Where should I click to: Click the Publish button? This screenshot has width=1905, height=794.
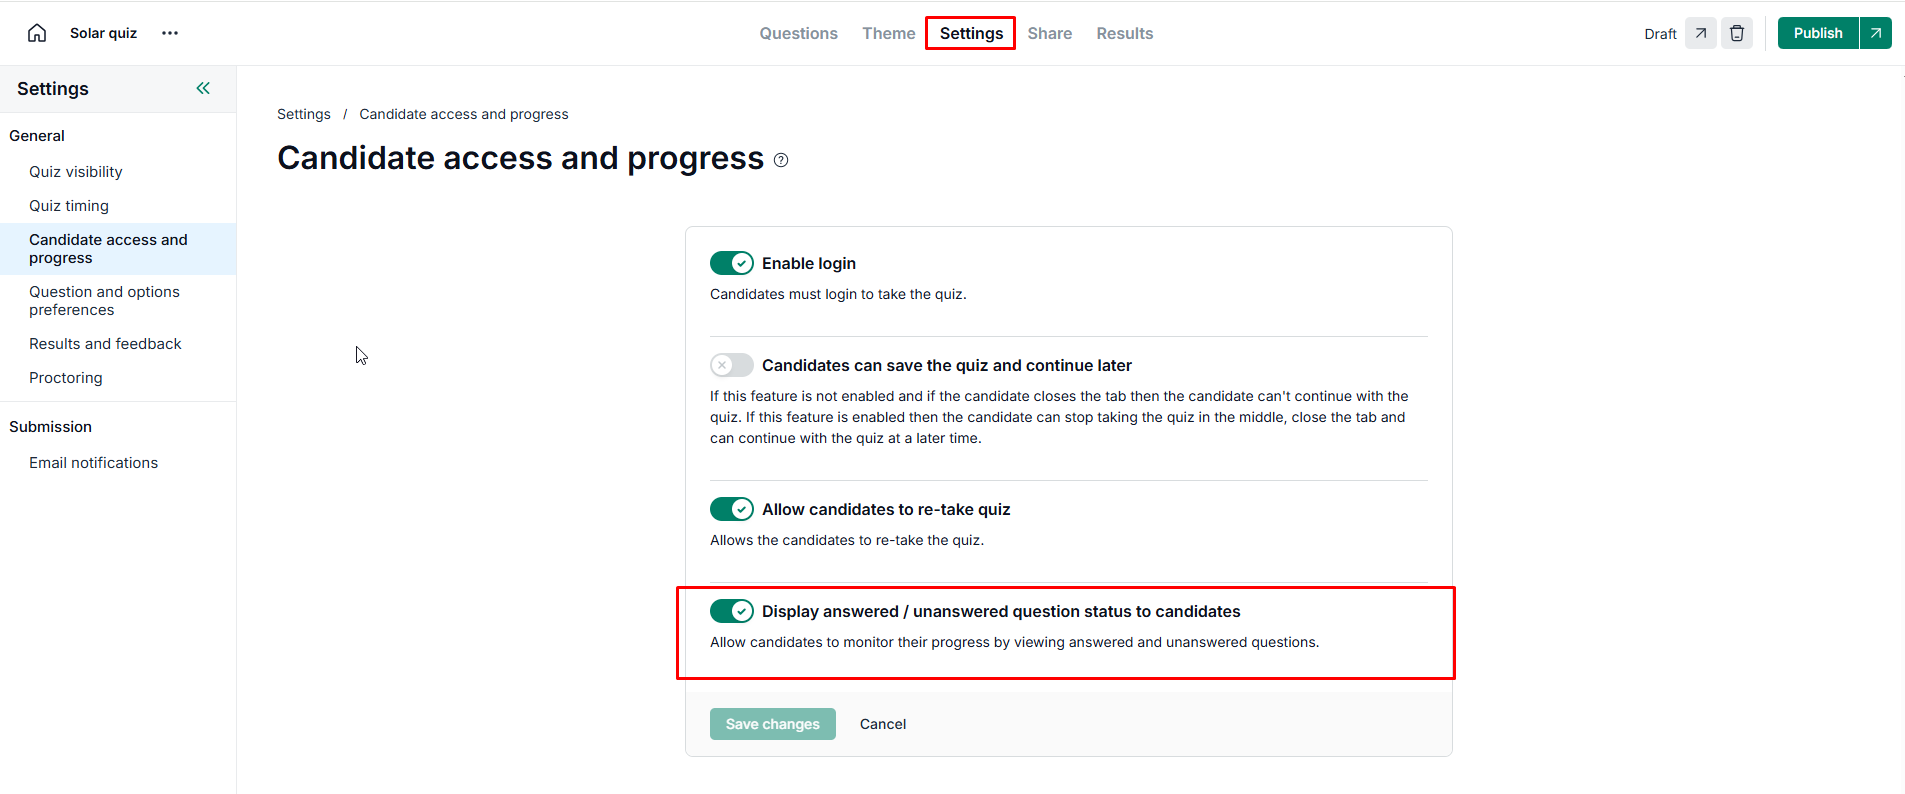click(1817, 33)
